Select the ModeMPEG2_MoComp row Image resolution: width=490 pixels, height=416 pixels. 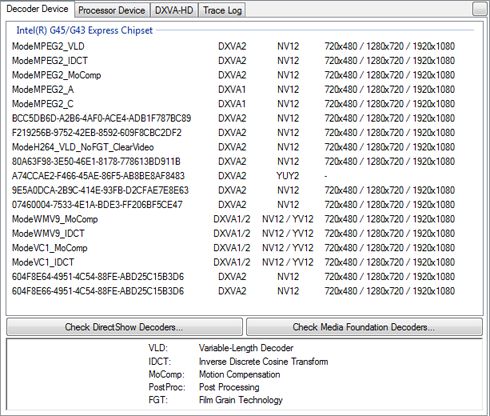233,75
